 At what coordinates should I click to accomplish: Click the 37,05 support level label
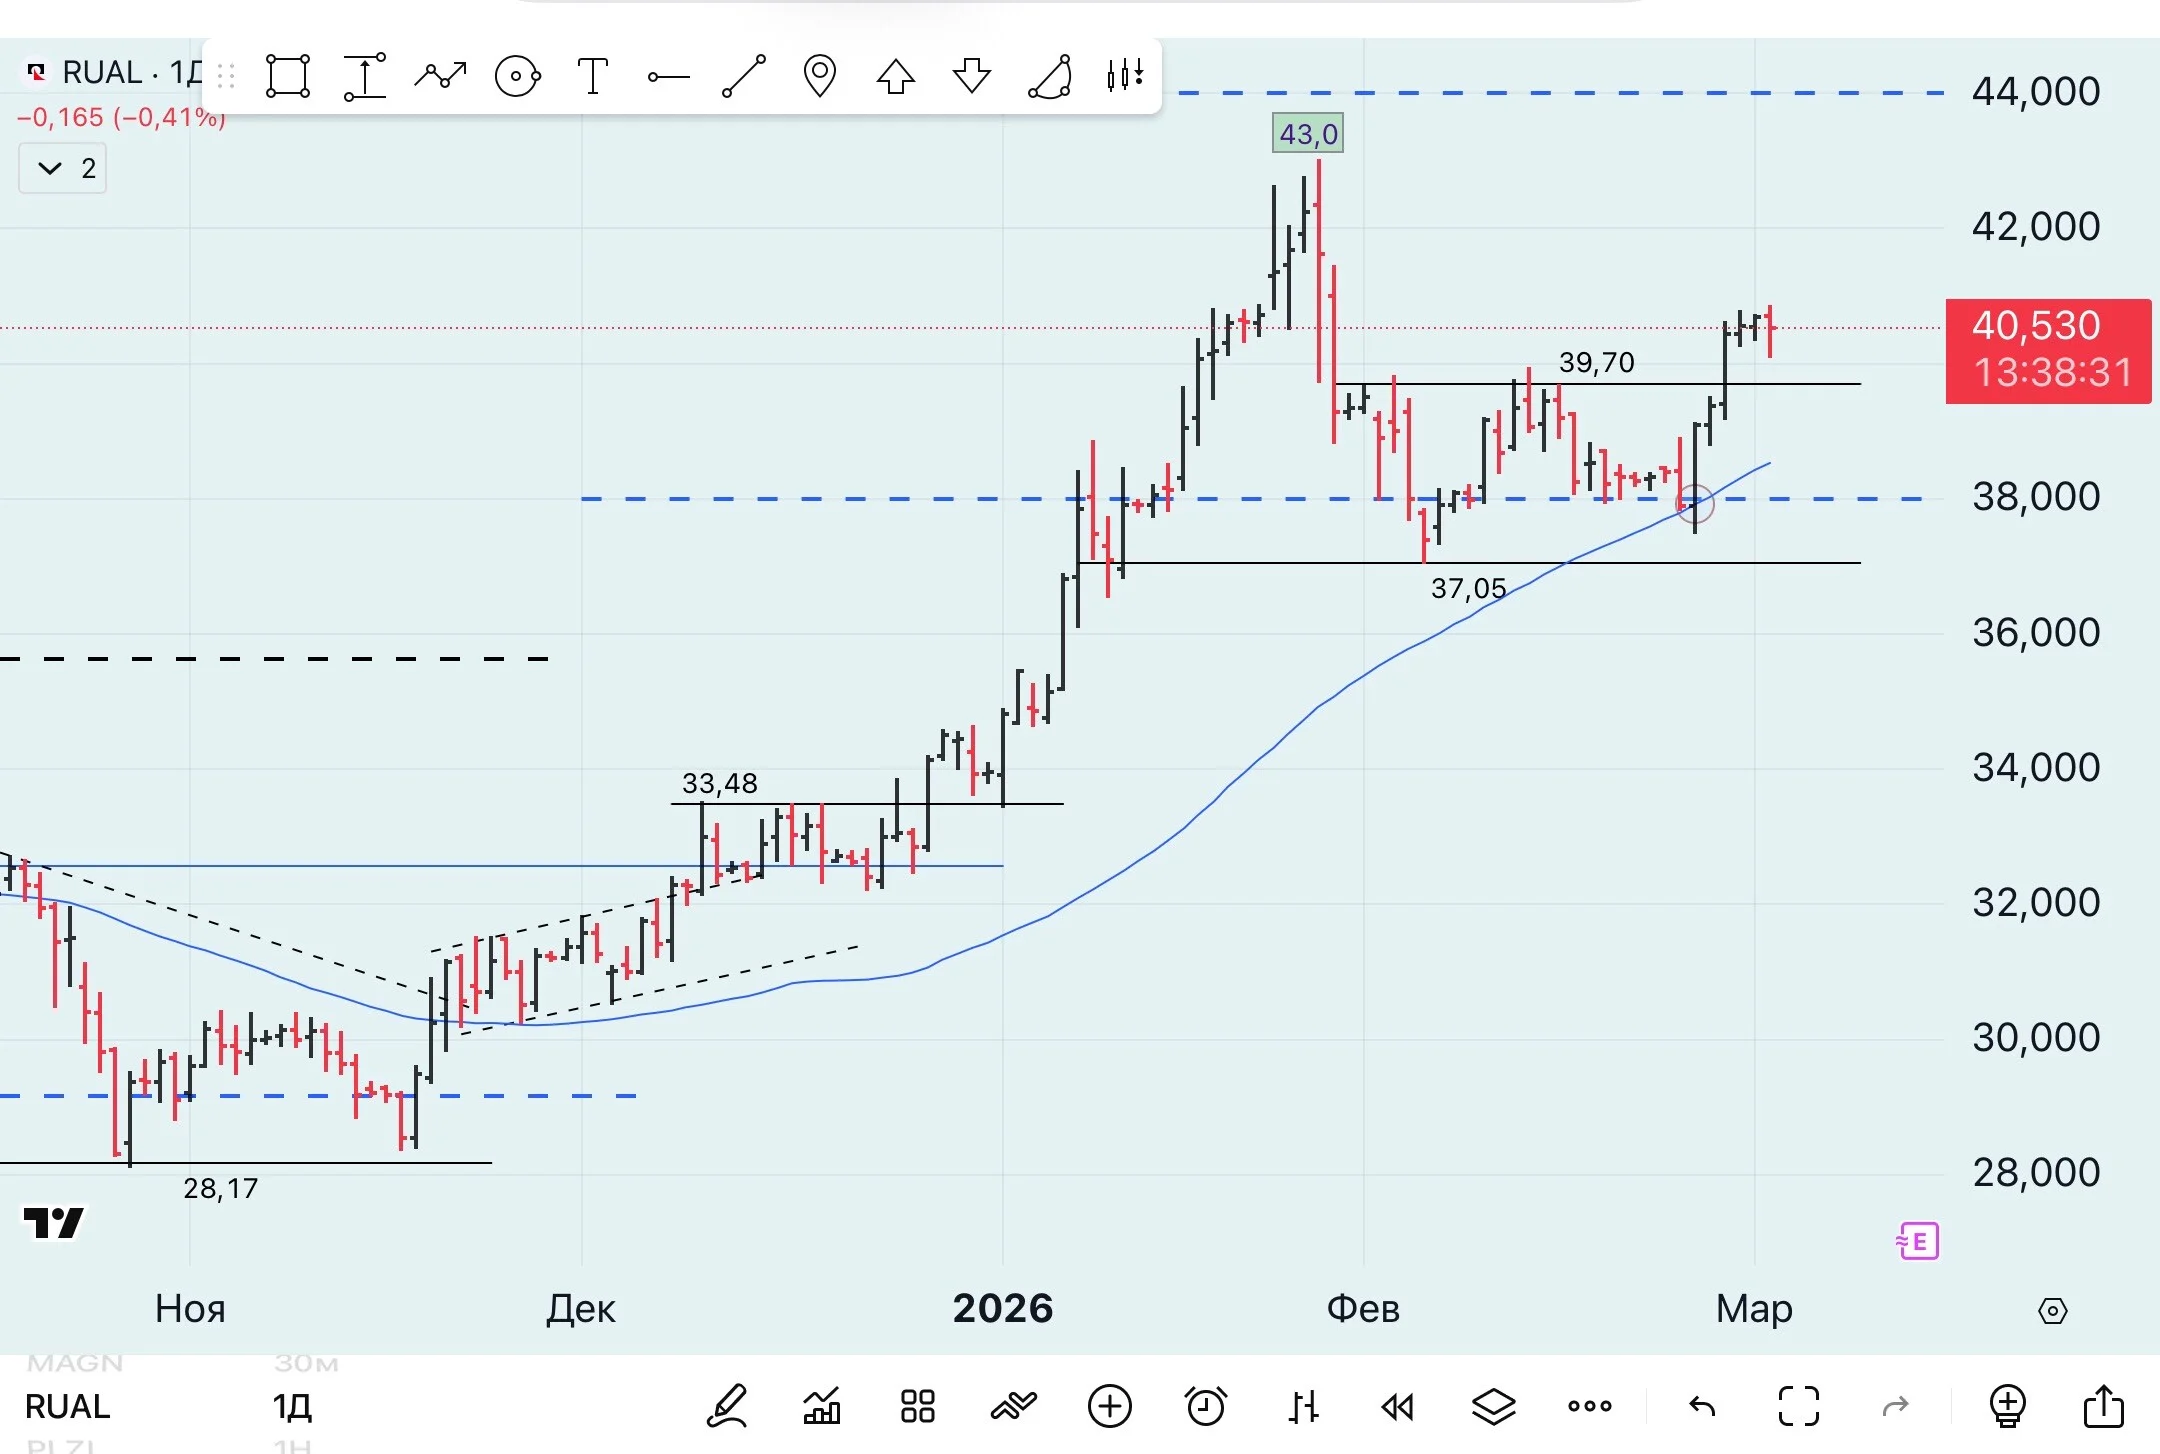click(x=1468, y=588)
